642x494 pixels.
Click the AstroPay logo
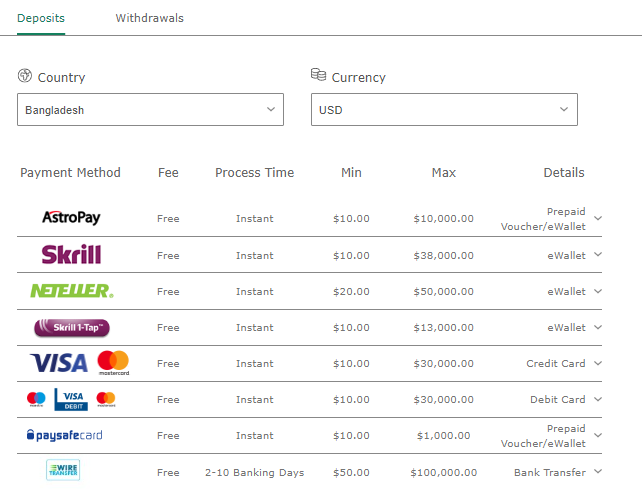pyautogui.click(x=71, y=217)
